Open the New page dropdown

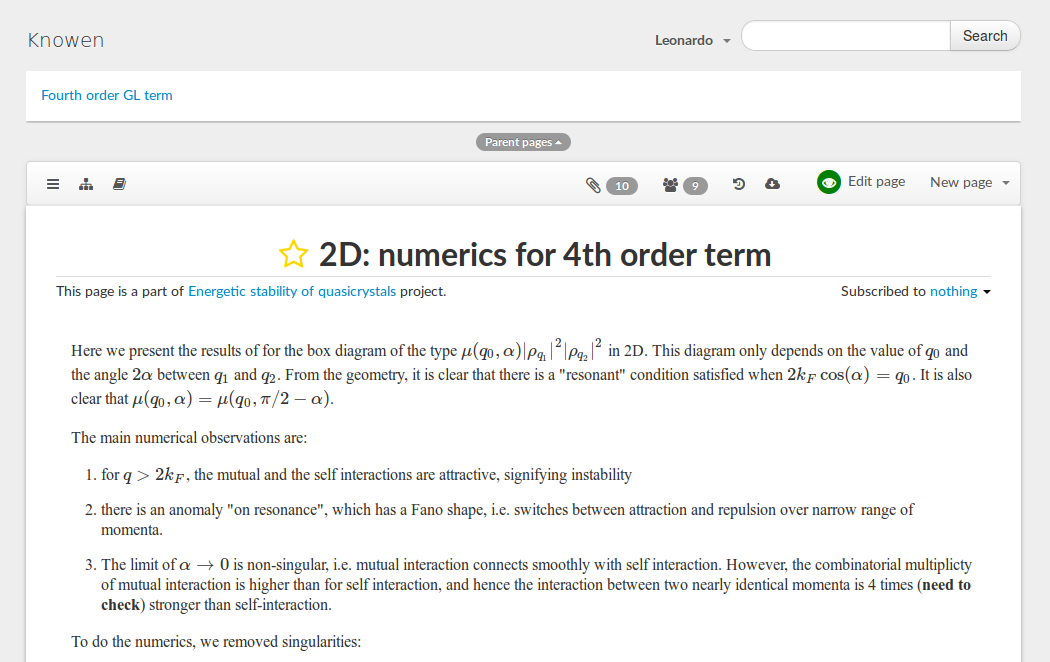click(x=969, y=182)
